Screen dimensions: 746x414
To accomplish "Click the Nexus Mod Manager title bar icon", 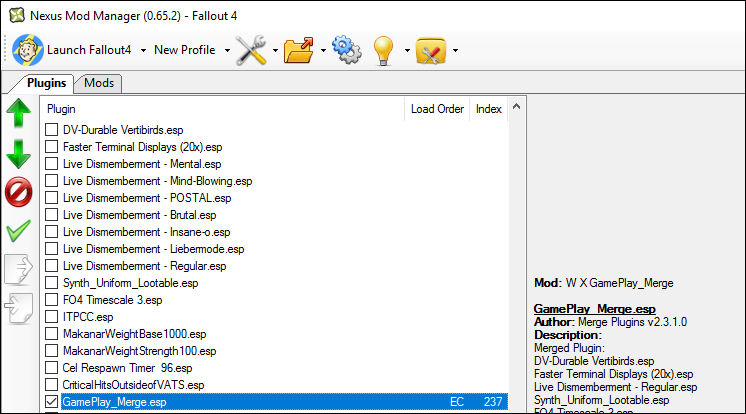I will (x=17, y=15).
